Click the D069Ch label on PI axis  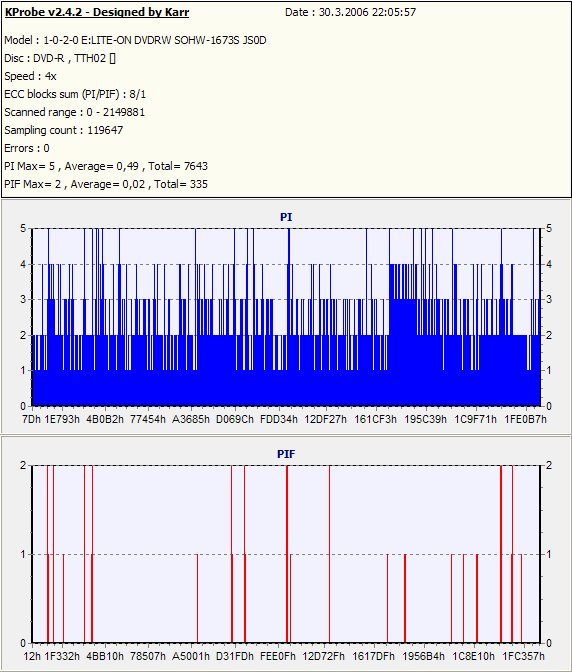point(234,419)
